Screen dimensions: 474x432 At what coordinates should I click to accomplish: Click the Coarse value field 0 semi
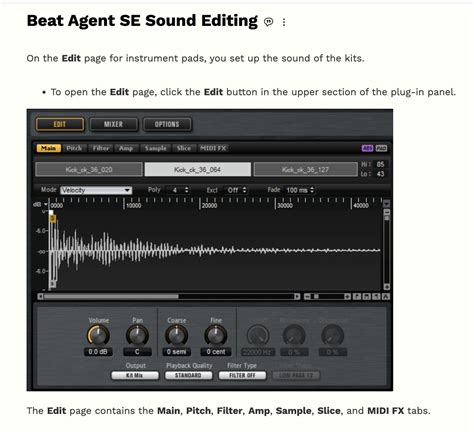[x=177, y=352]
